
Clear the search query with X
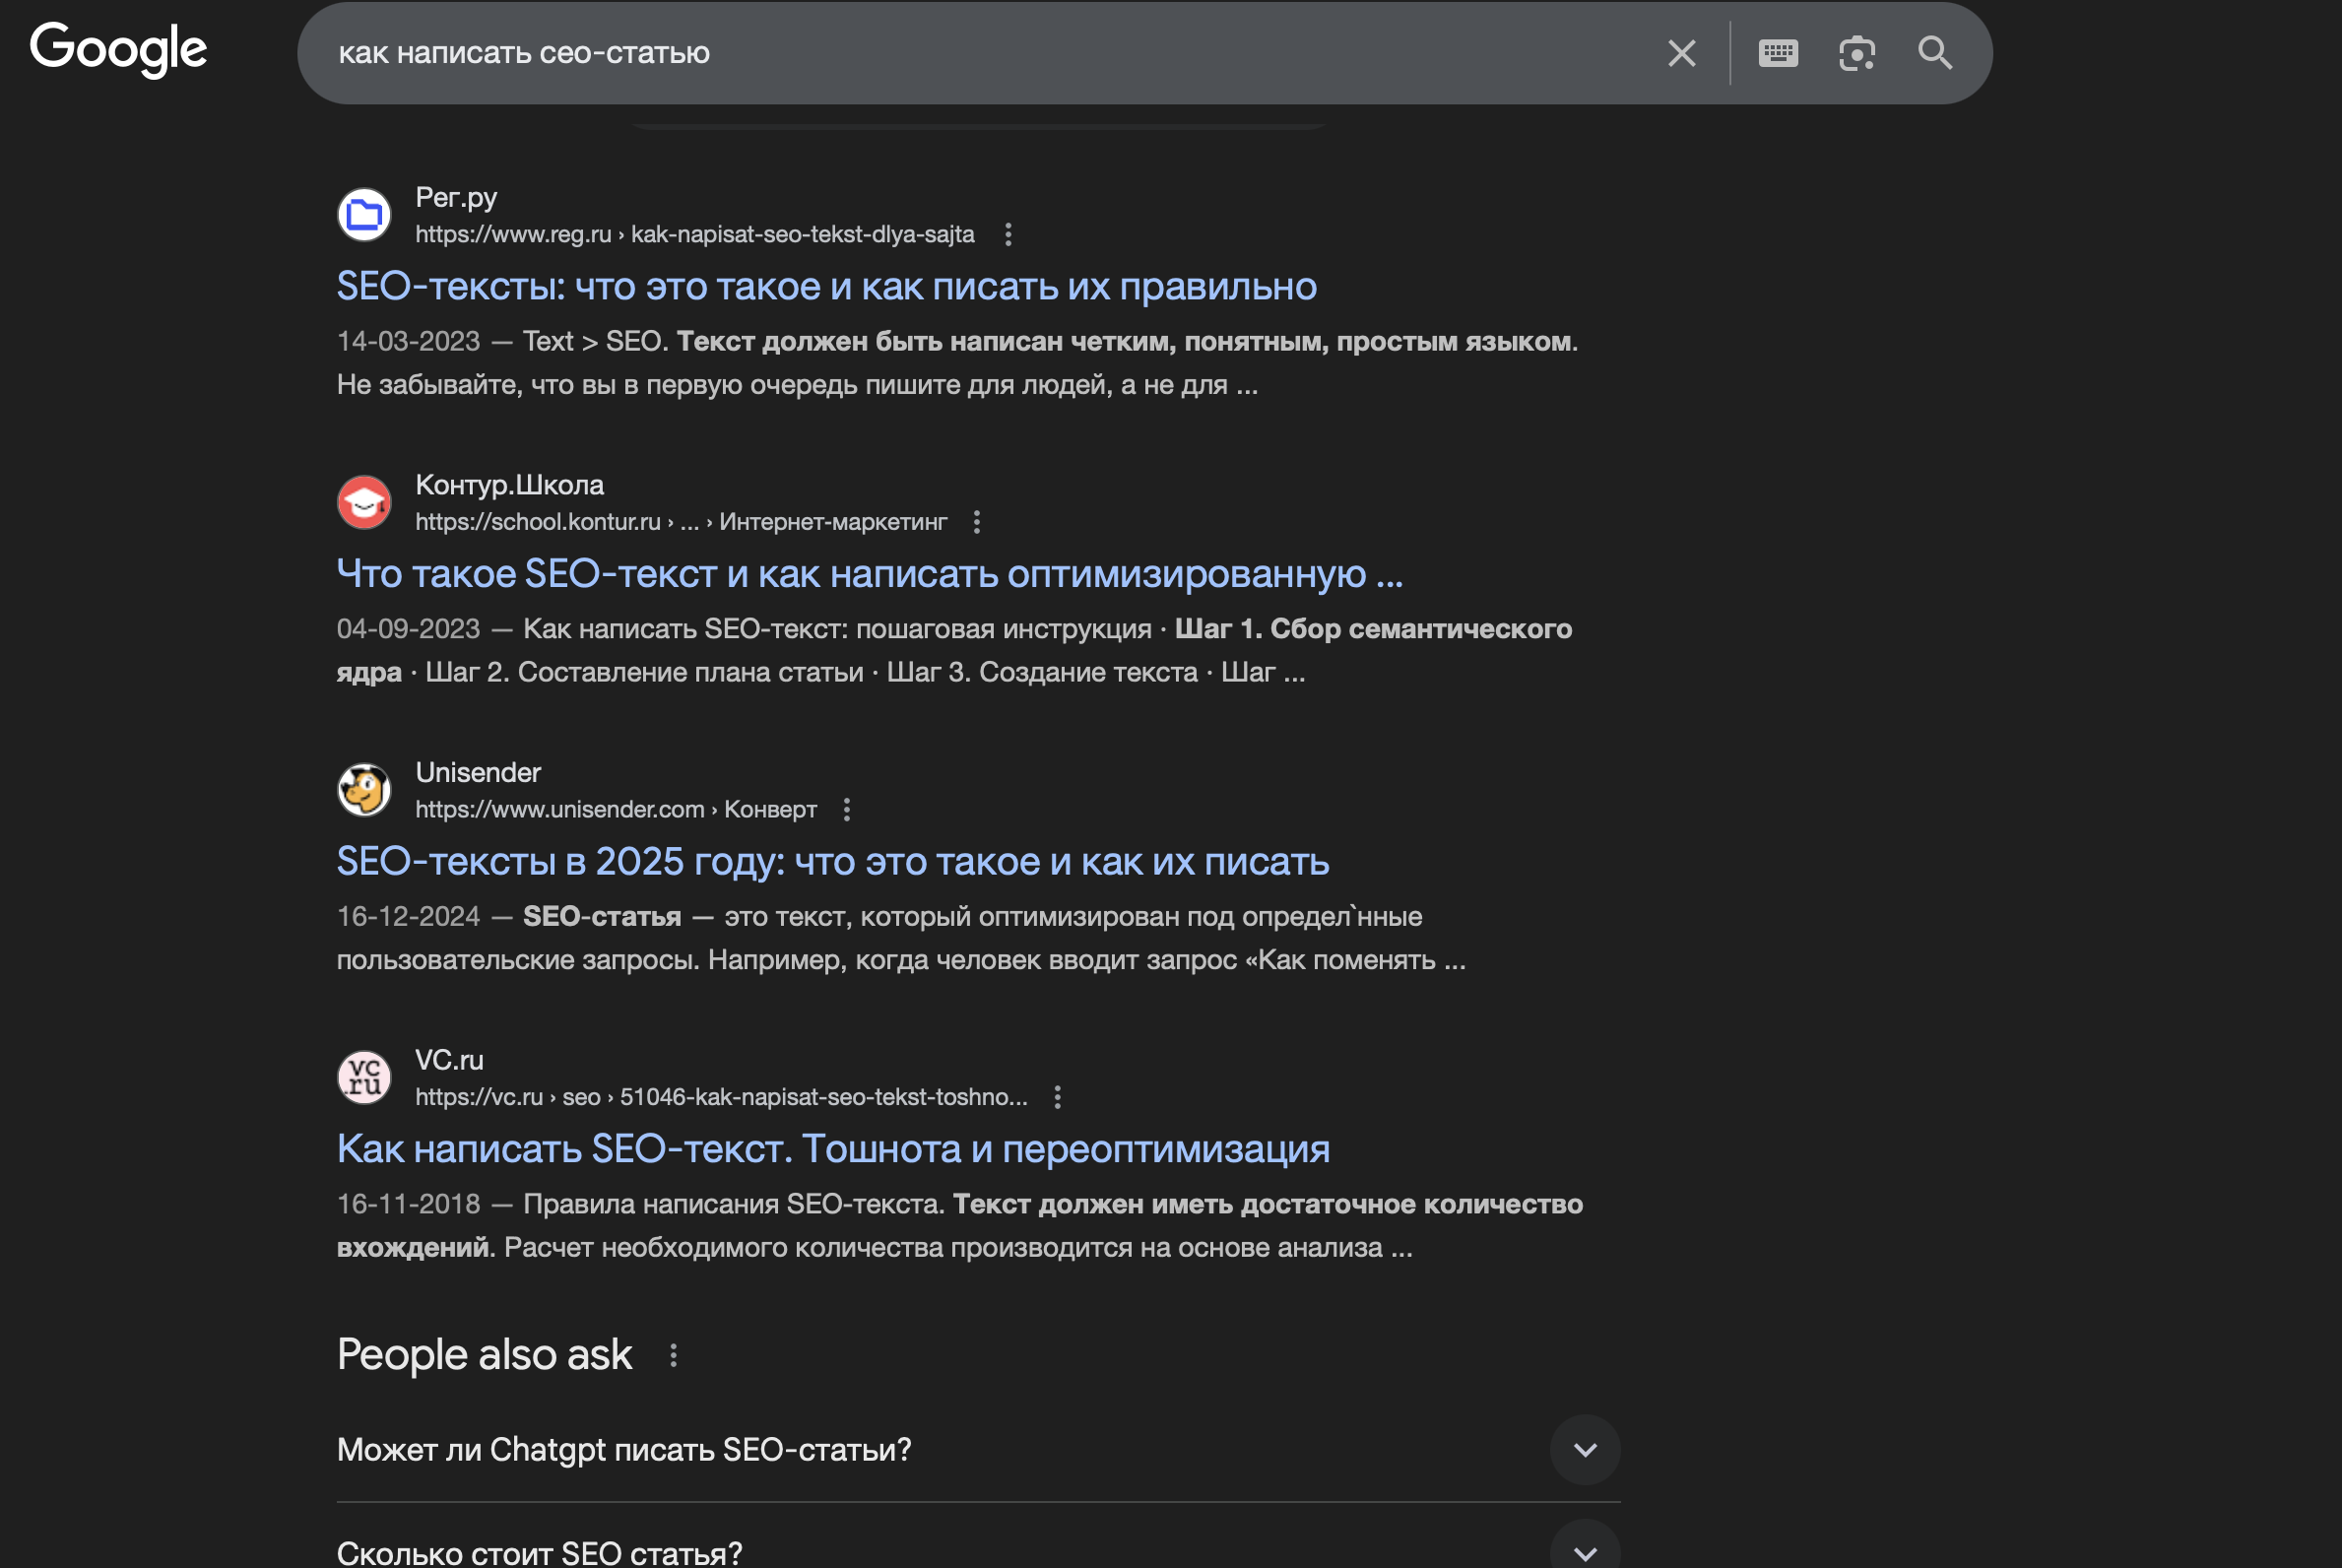(x=1681, y=53)
